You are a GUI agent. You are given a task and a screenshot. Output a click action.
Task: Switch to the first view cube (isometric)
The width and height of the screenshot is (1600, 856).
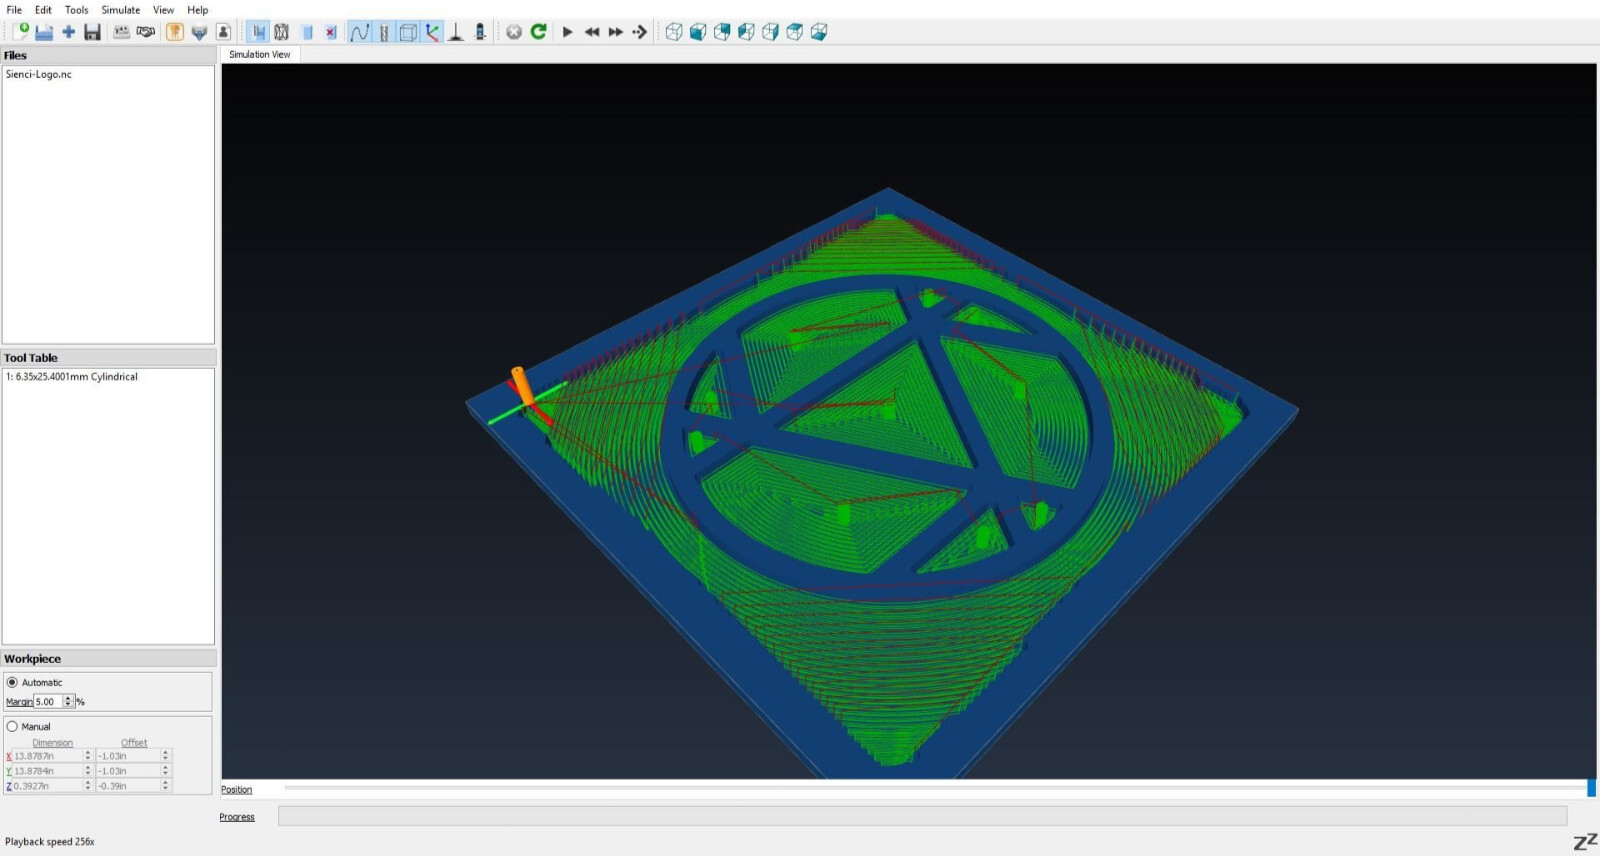pos(674,32)
